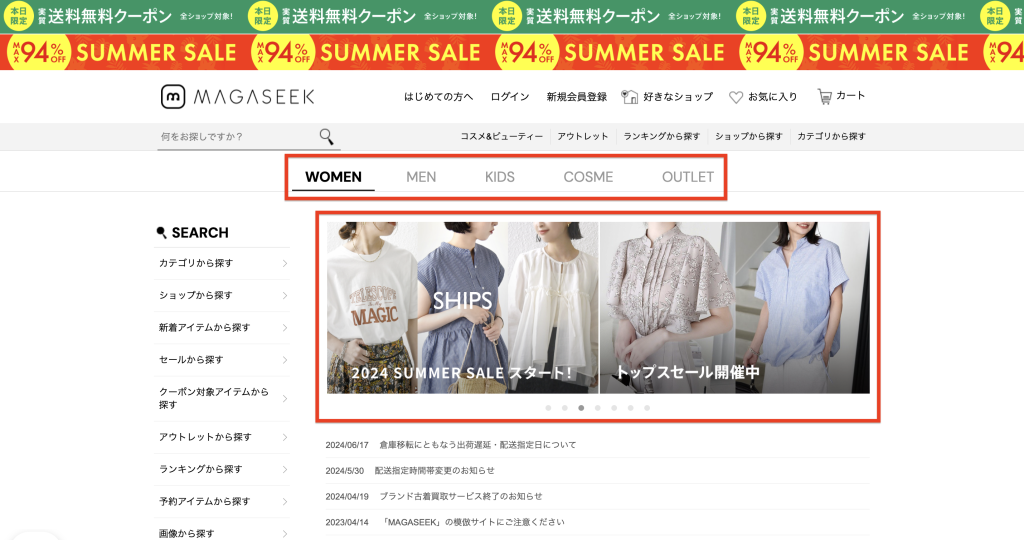Open the 新規会員登録 link
The width and height of the screenshot is (1024, 540).
tap(577, 97)
